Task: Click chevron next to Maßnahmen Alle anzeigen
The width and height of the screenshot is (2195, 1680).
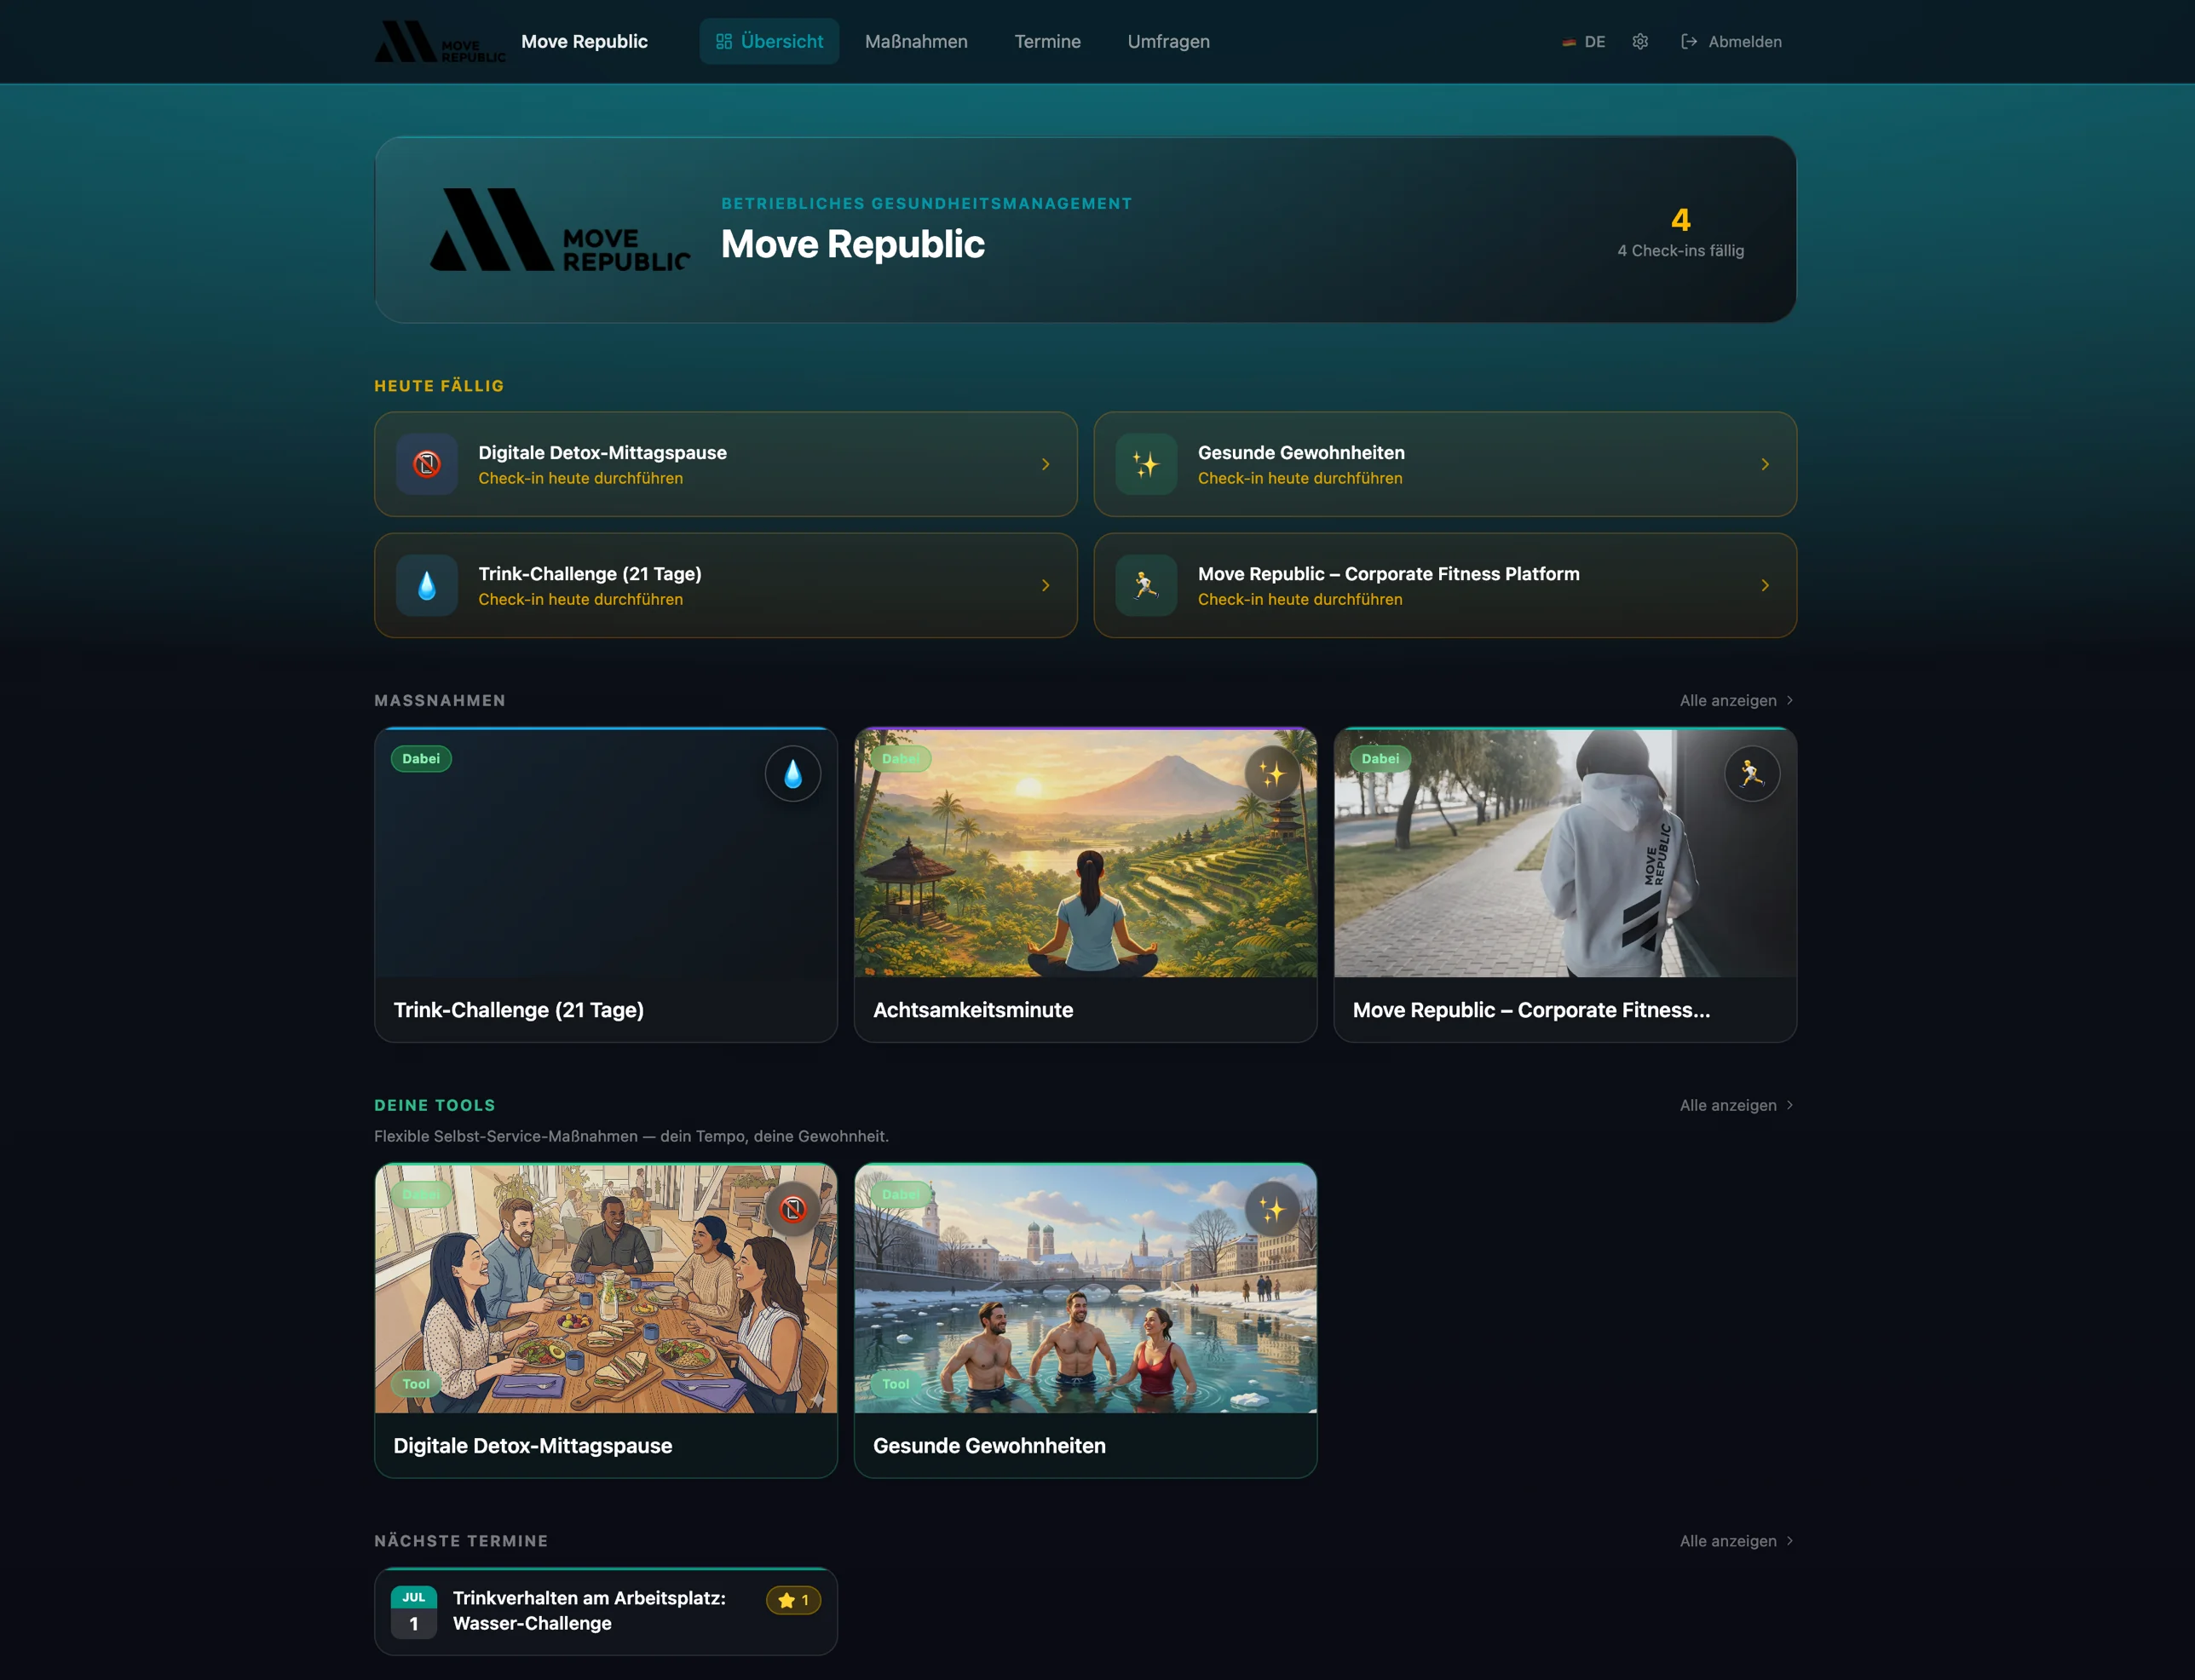Action: tap(1790, 700)
